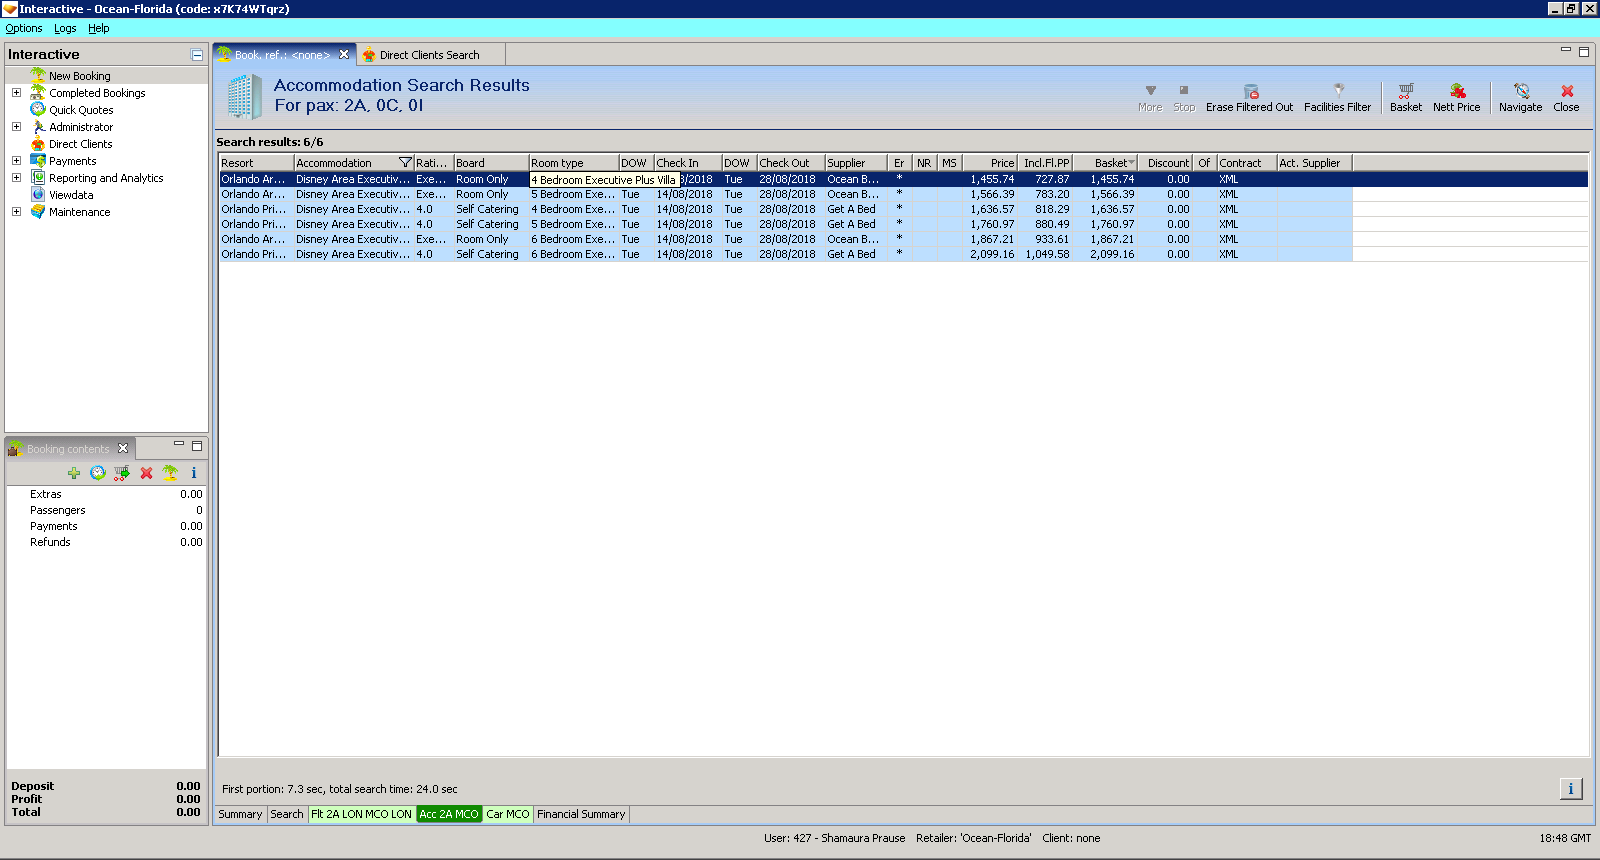Collapse the Interactive panel tree
This screenshot has height=860, width=1600.
197,55
